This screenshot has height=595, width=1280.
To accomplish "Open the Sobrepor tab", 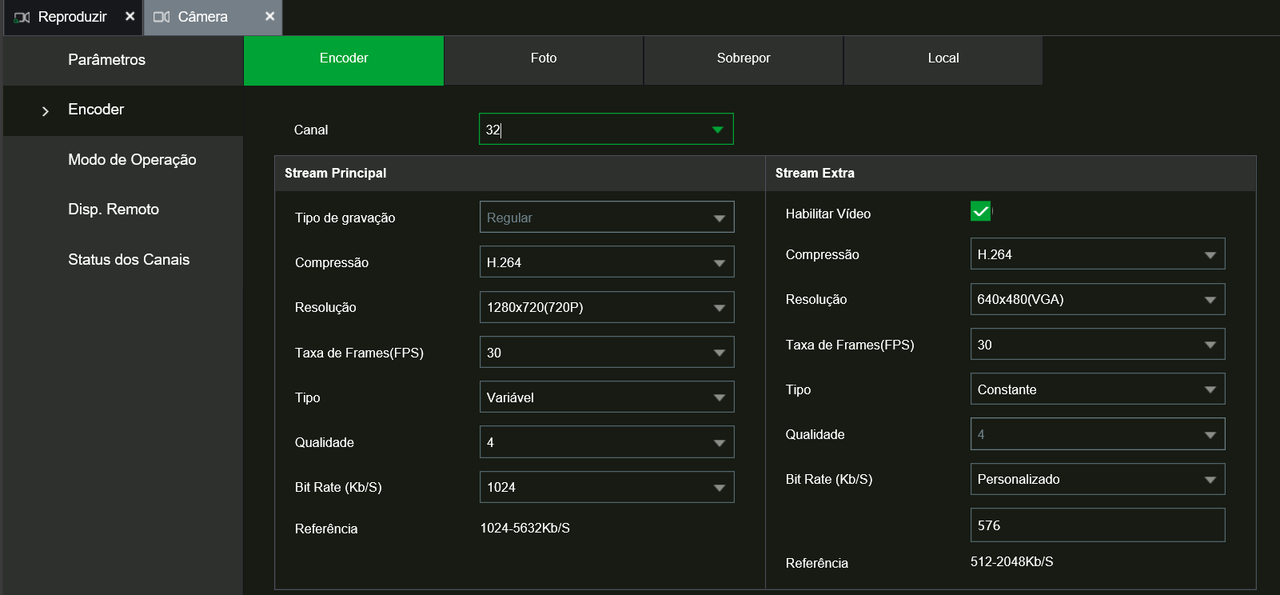I will pyautogui.click(x=744, y=60).
